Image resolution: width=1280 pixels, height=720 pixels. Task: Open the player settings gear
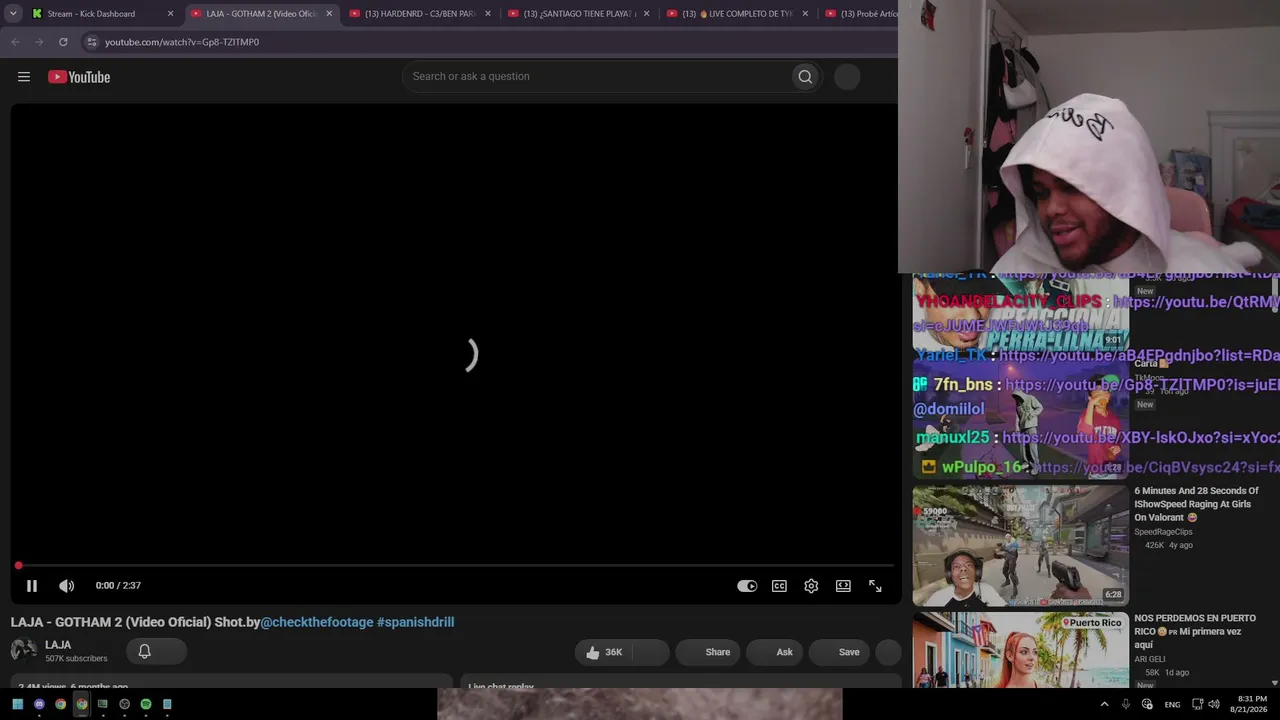[x=811, y=586]
